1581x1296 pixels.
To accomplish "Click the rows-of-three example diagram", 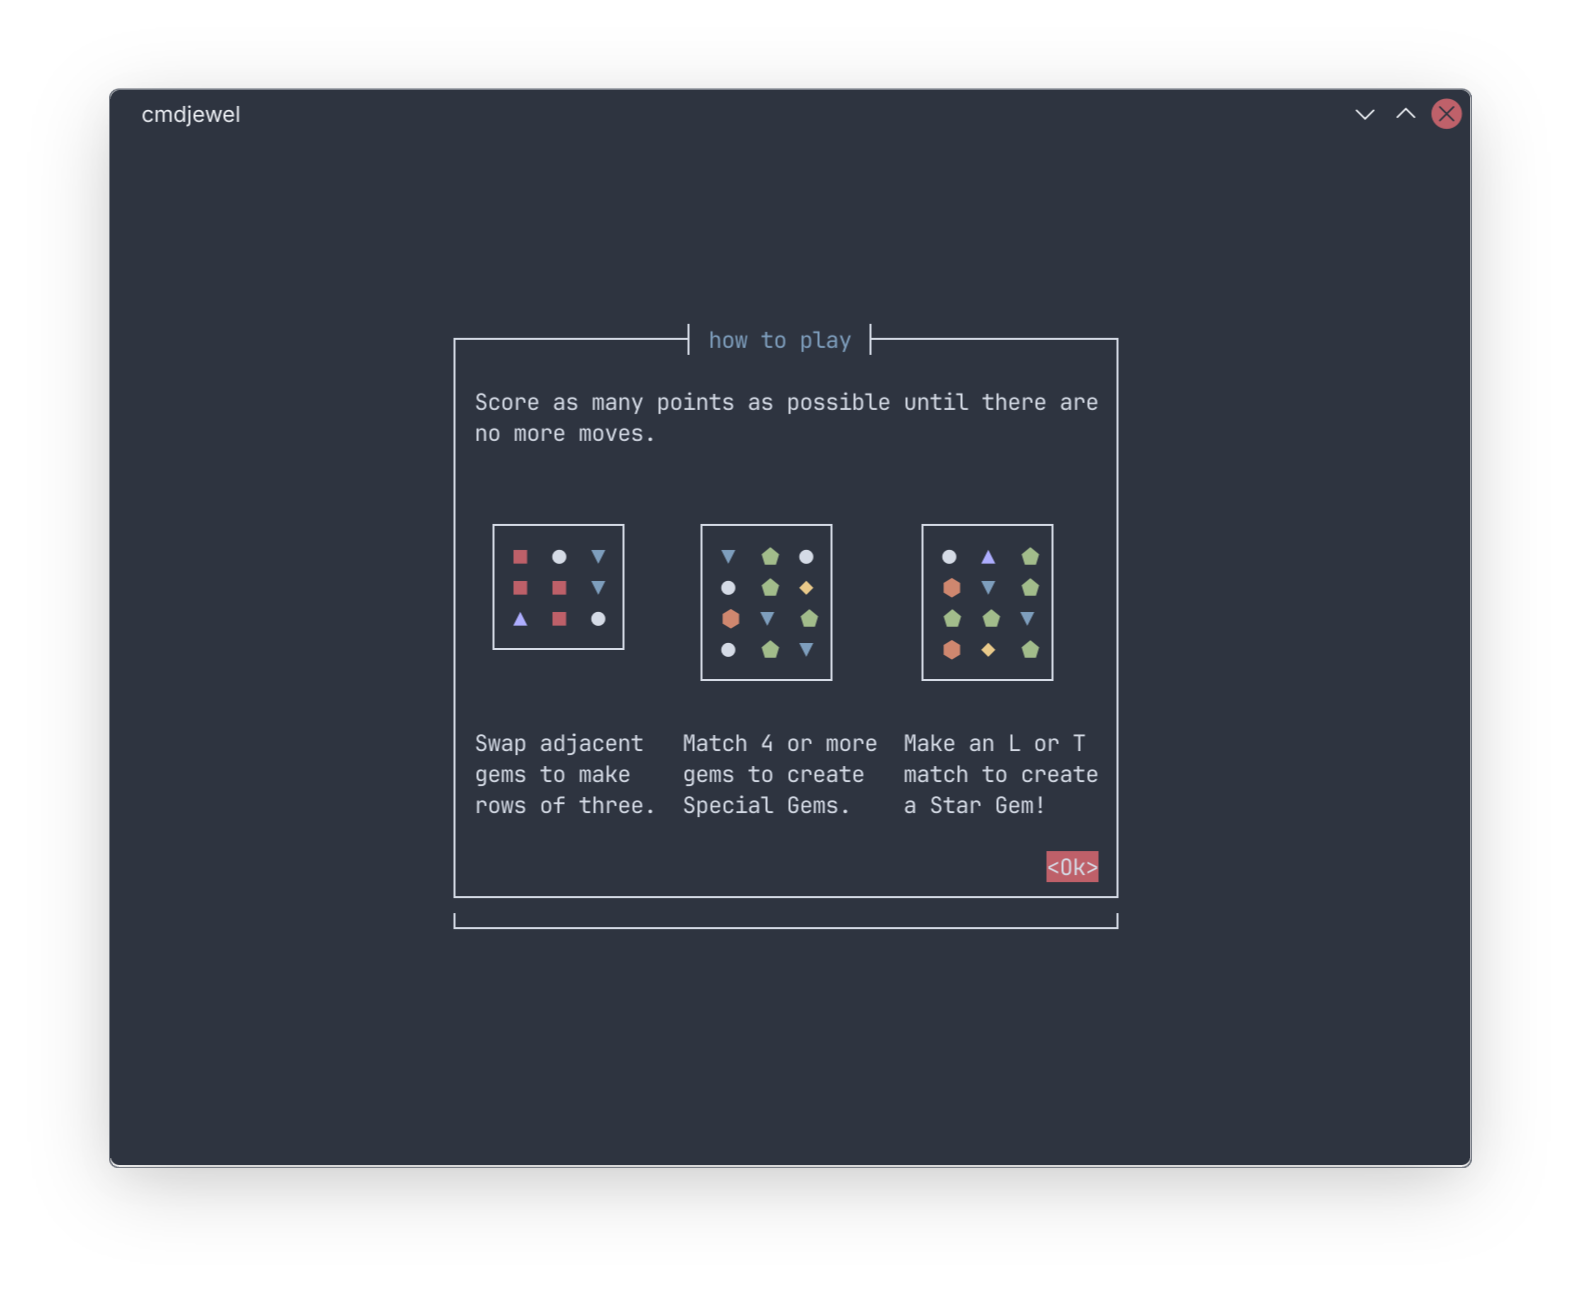I will coord(558,587).
